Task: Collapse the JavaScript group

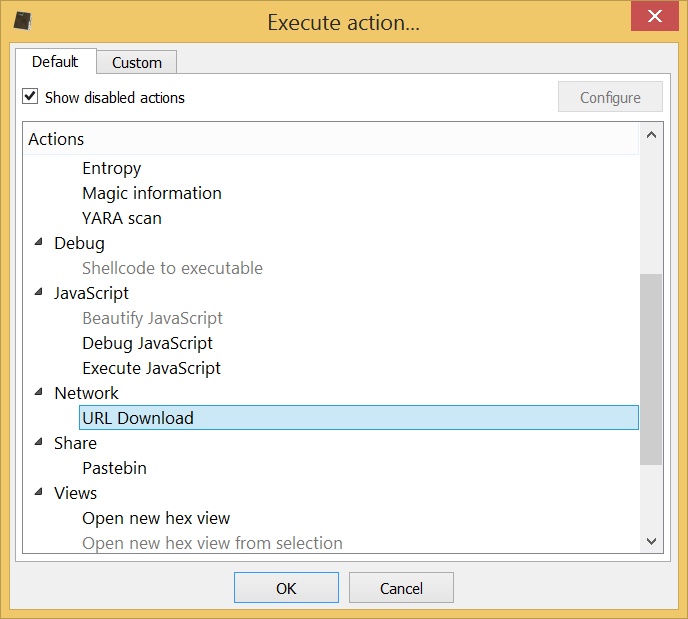Action: (39, 292)
